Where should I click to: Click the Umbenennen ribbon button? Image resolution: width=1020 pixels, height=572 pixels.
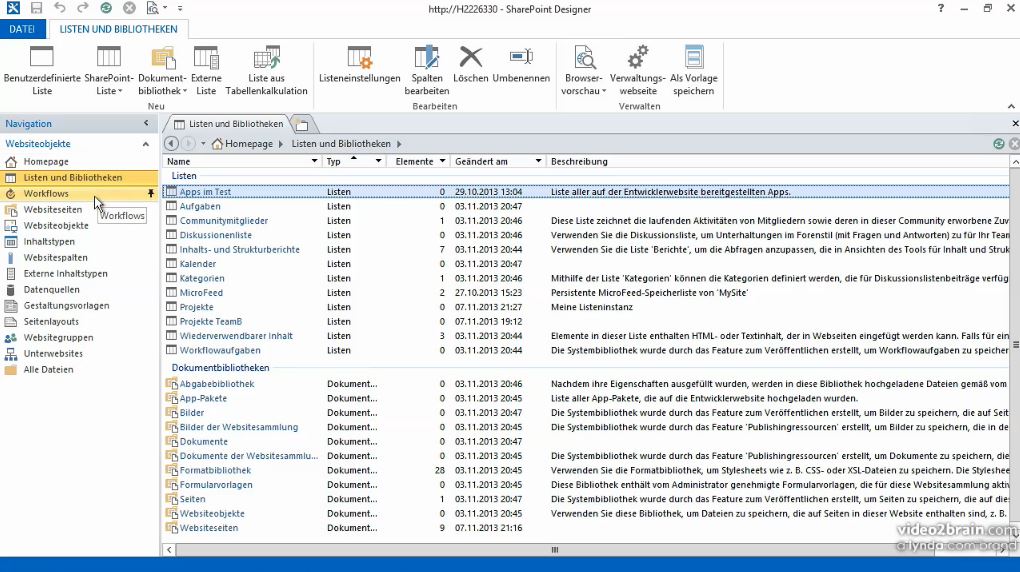coord(521,65)
